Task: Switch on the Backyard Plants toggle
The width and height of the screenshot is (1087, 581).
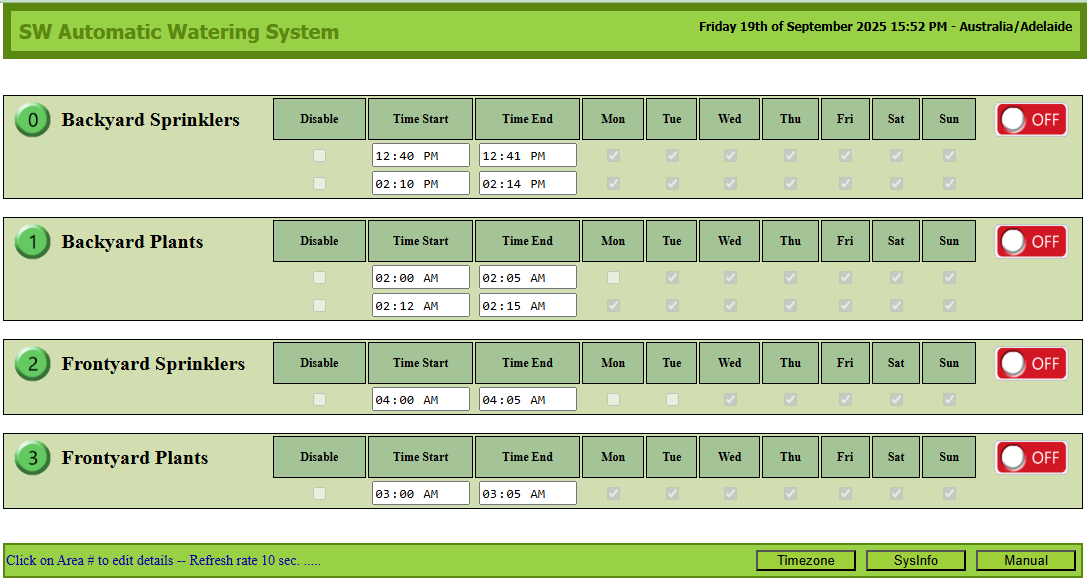Action: tap(1030, 242)
